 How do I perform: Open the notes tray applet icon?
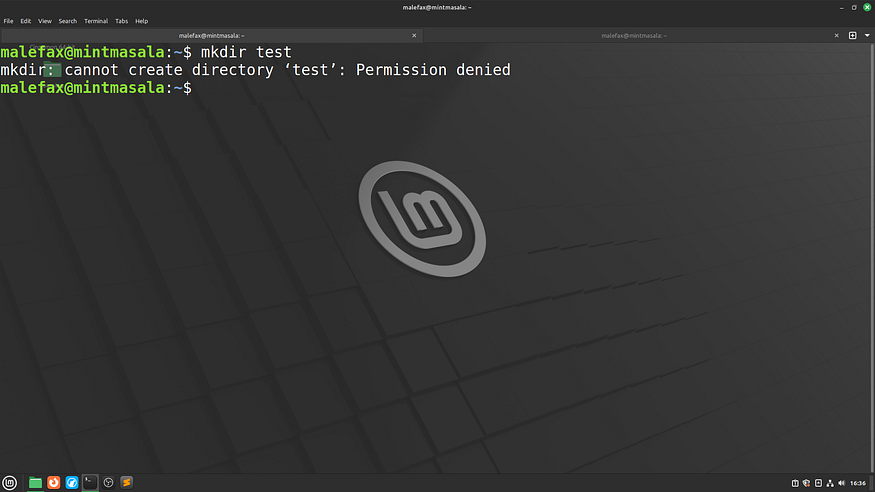(795, 483)
